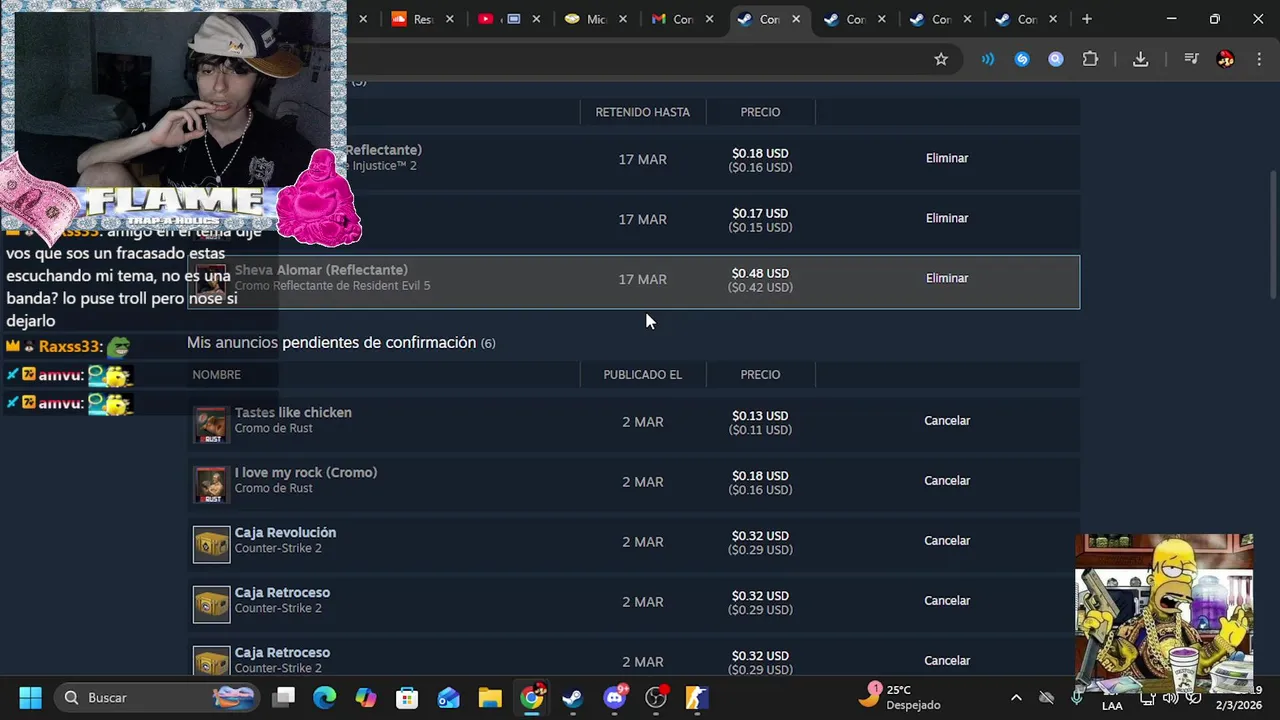Open a new browser tab with plus button

pyautogui.click(x=1087, y=19)
